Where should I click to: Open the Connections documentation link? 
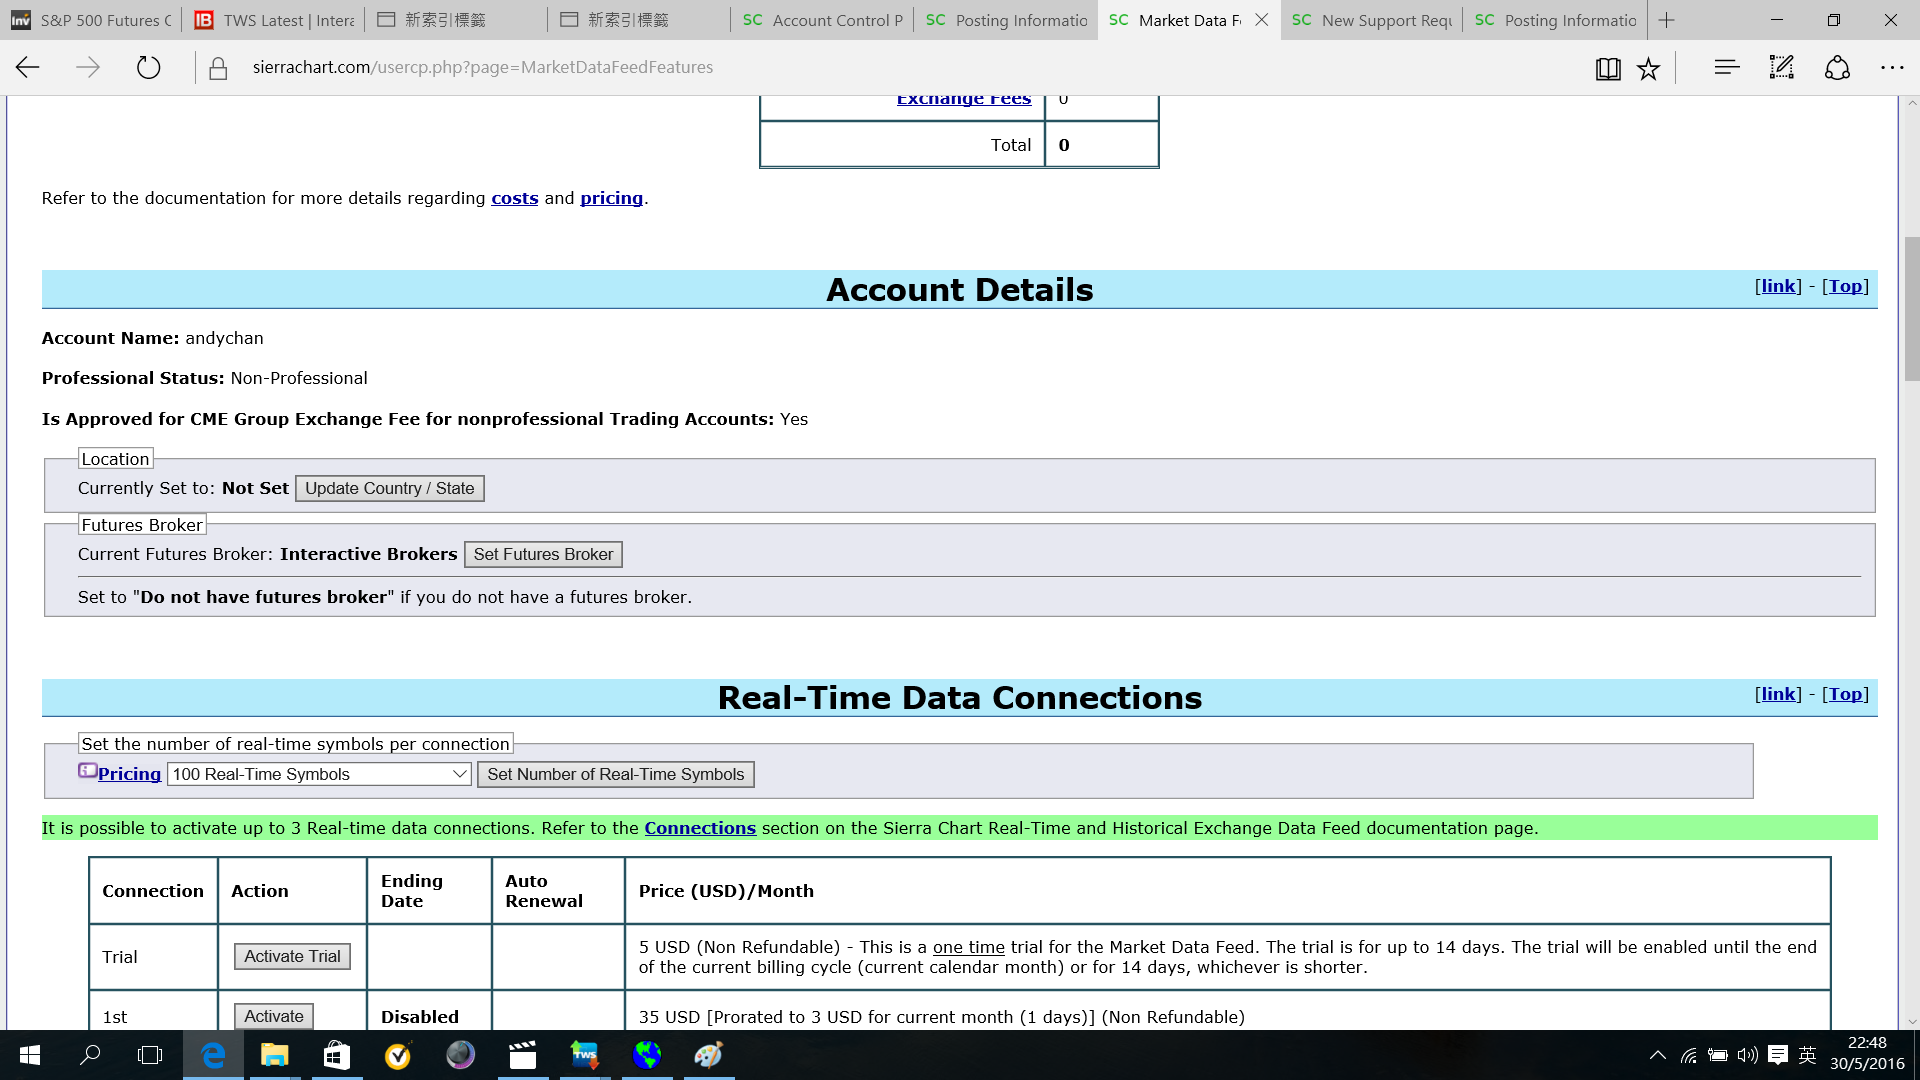tap(699, 828)
